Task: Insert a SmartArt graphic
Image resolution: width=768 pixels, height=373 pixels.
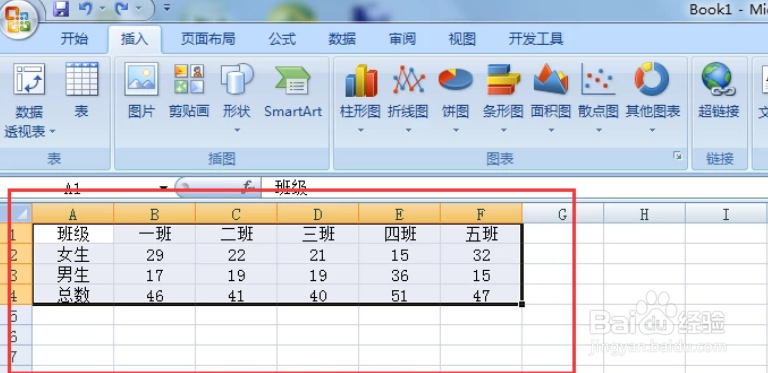Action: pyautogui.click(x=293, y=91)
